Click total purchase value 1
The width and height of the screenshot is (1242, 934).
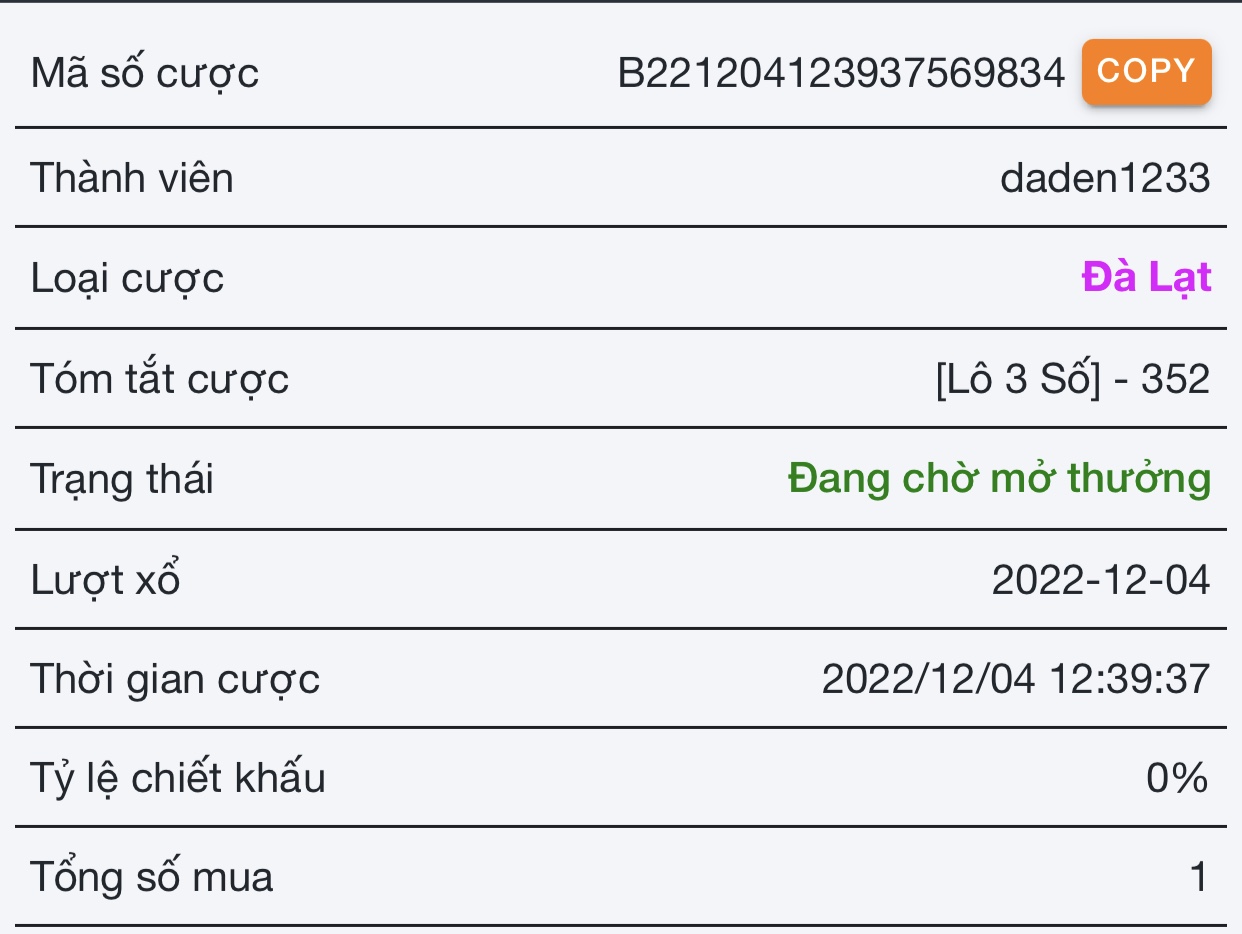coord(1198,878)
